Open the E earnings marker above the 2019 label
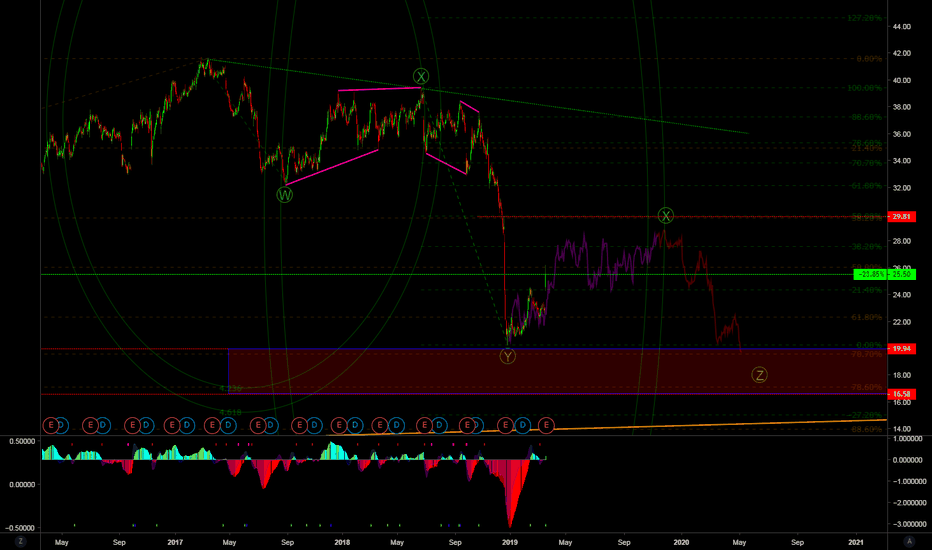 [x=506, y=425]
